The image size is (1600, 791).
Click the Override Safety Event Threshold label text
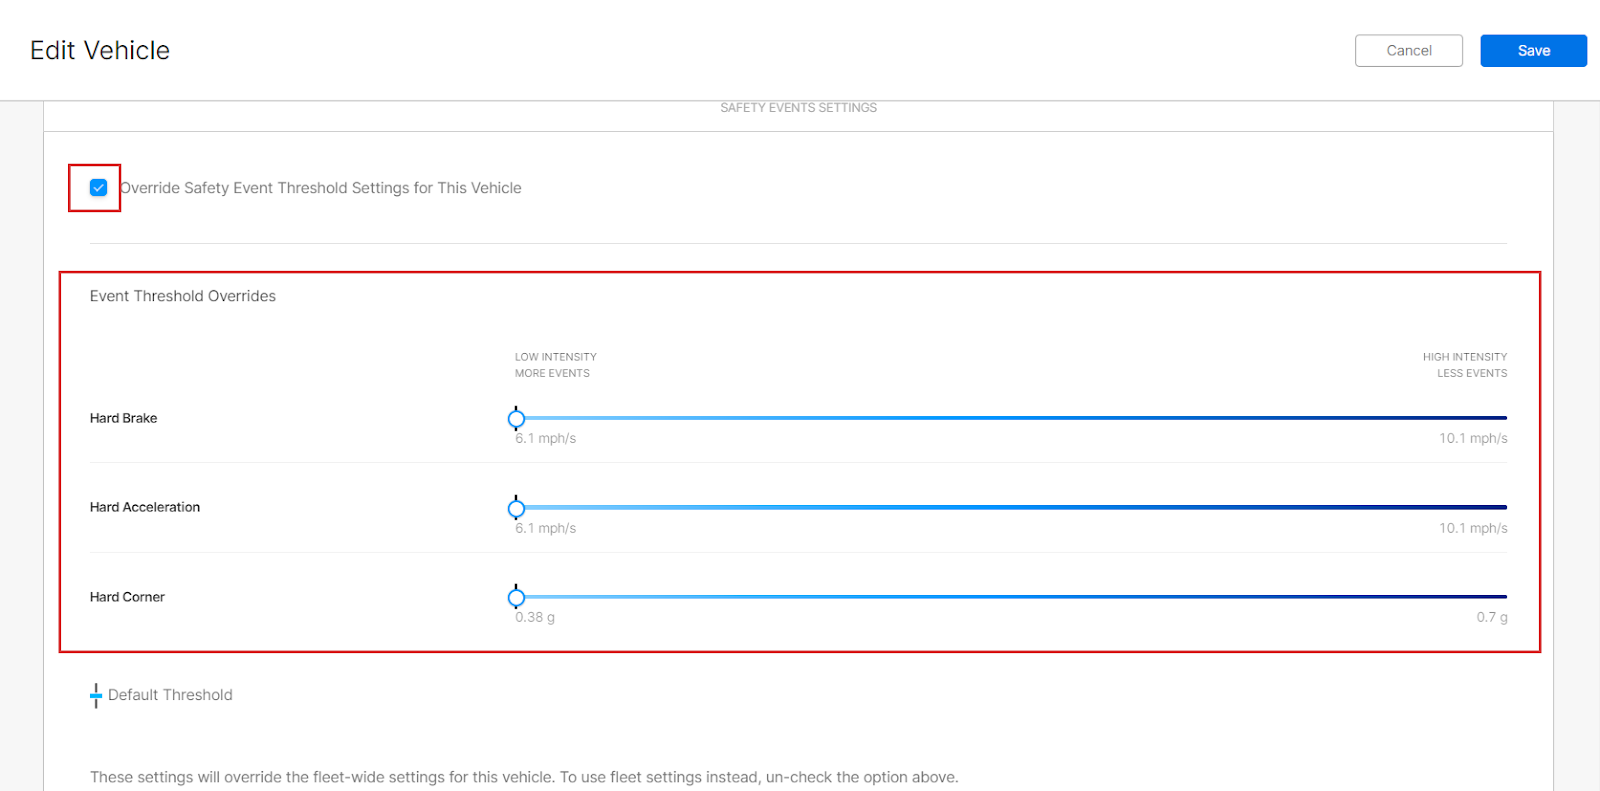(321, 188)
